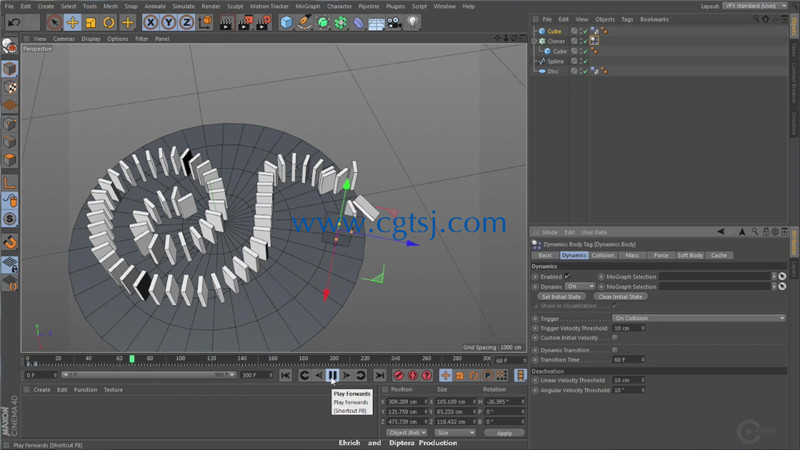Go to end of animation
The width and height of the screenshot is (800, 450).
pyautogui.click(x=380, y=376)
